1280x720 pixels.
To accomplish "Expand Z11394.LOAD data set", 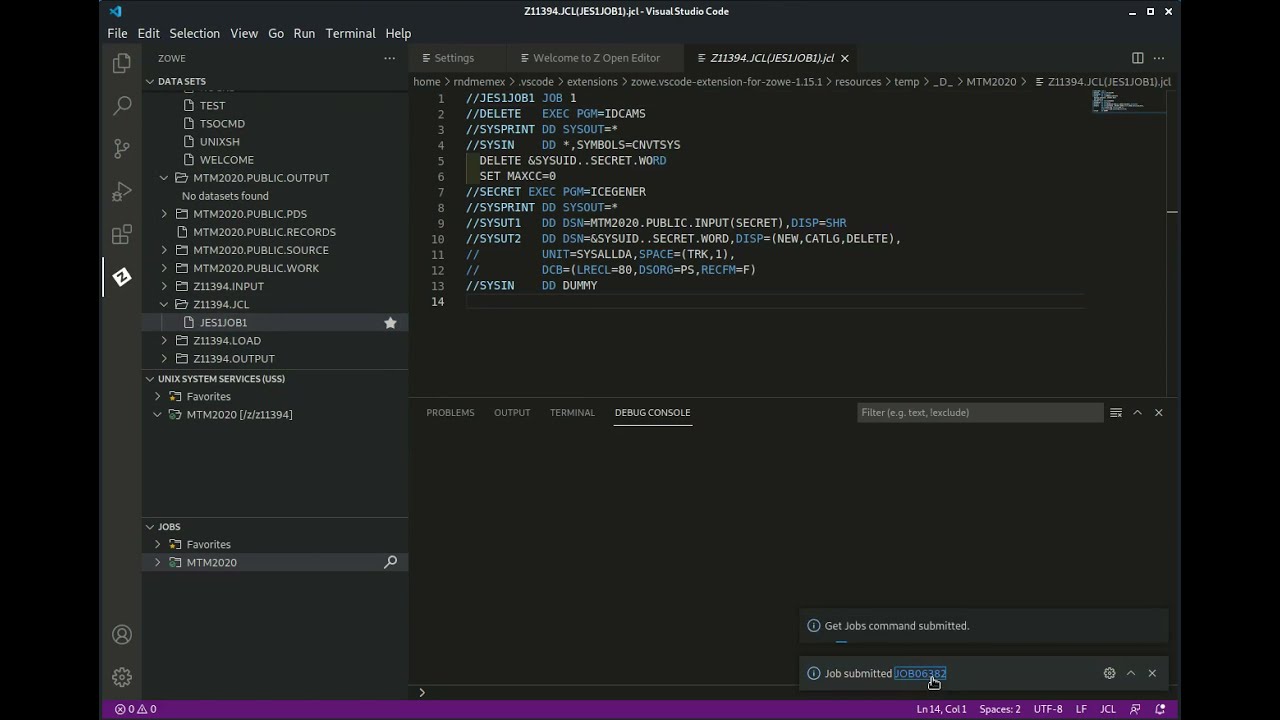I will pos(164,340).
